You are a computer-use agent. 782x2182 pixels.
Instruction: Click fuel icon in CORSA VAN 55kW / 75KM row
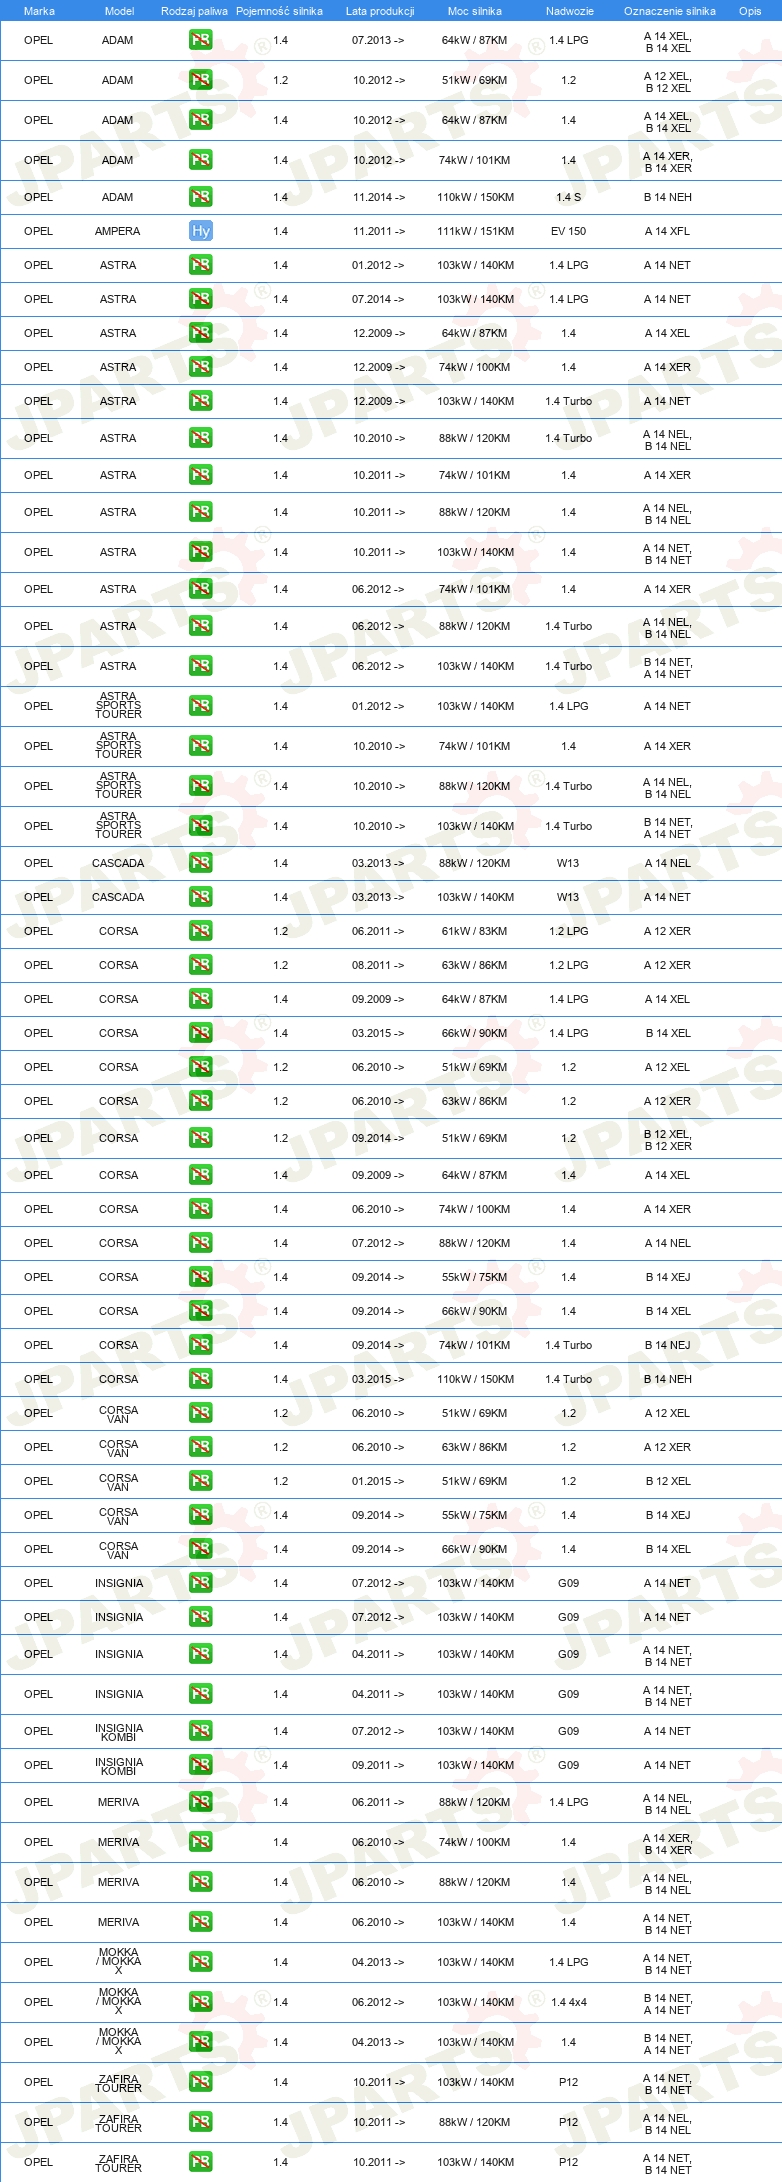200,1515
